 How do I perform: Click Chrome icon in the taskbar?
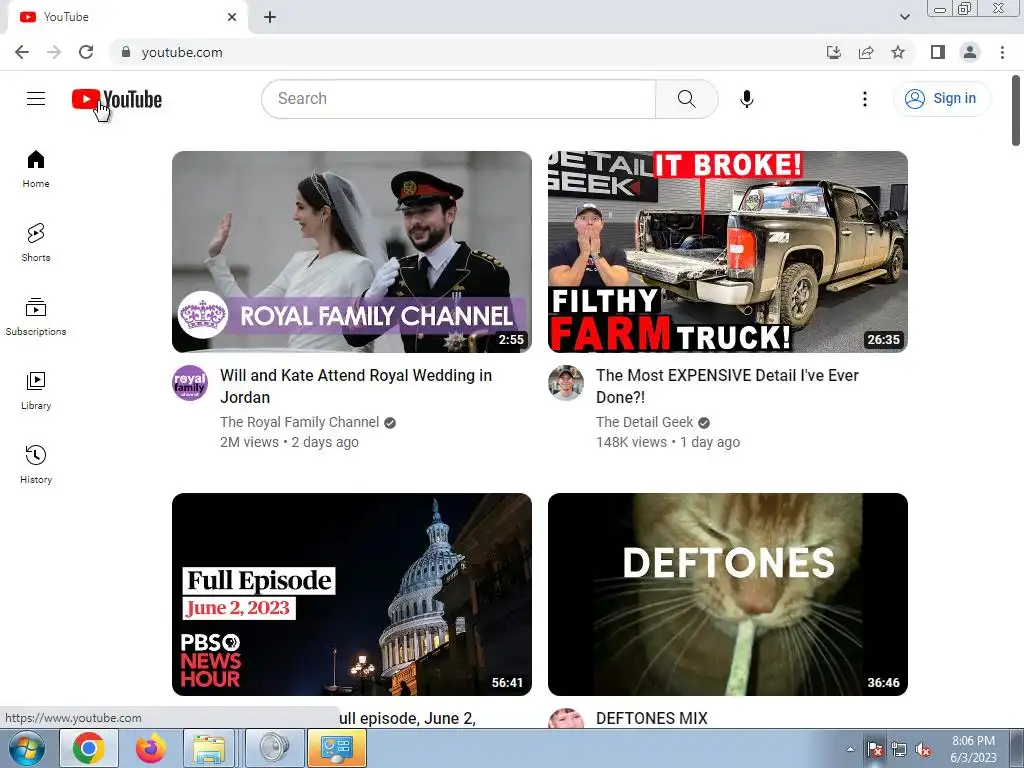(89, 748)
